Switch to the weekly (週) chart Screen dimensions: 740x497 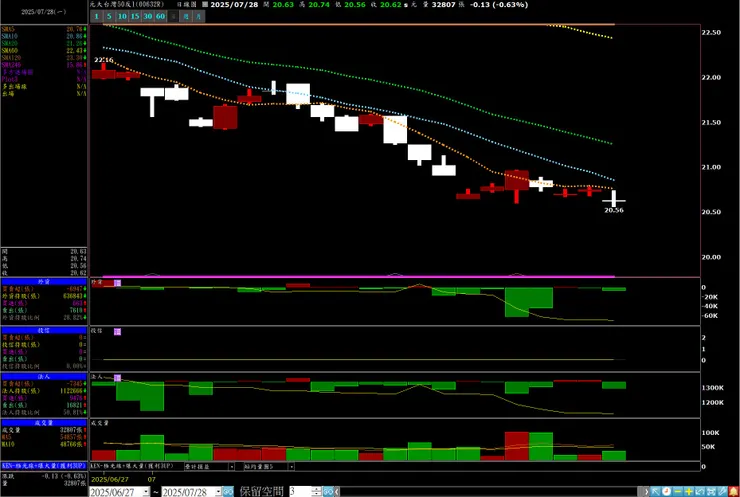[x=186, y=16]
